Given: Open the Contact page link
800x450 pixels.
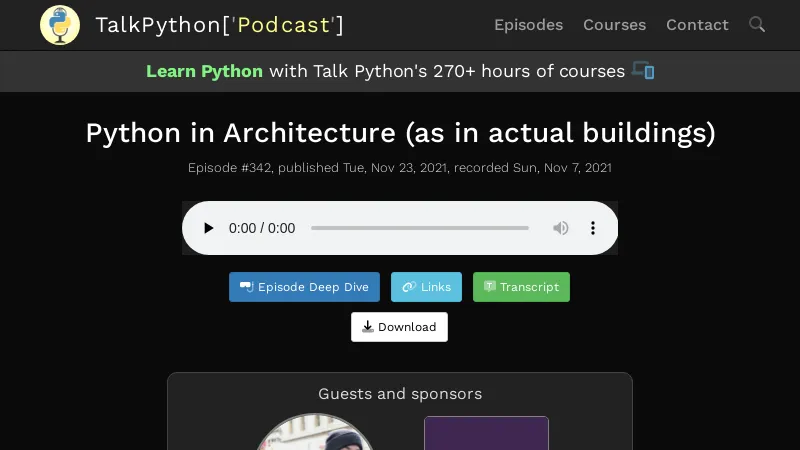Looking at the screenshot, I should [697, 25].
